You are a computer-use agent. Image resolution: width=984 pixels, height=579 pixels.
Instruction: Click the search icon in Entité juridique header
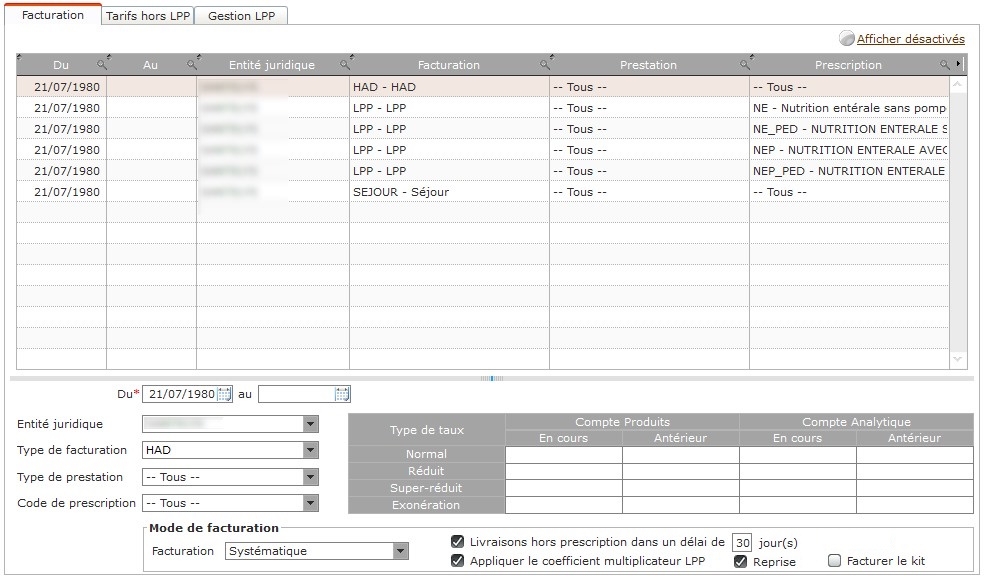click(344, 65)
